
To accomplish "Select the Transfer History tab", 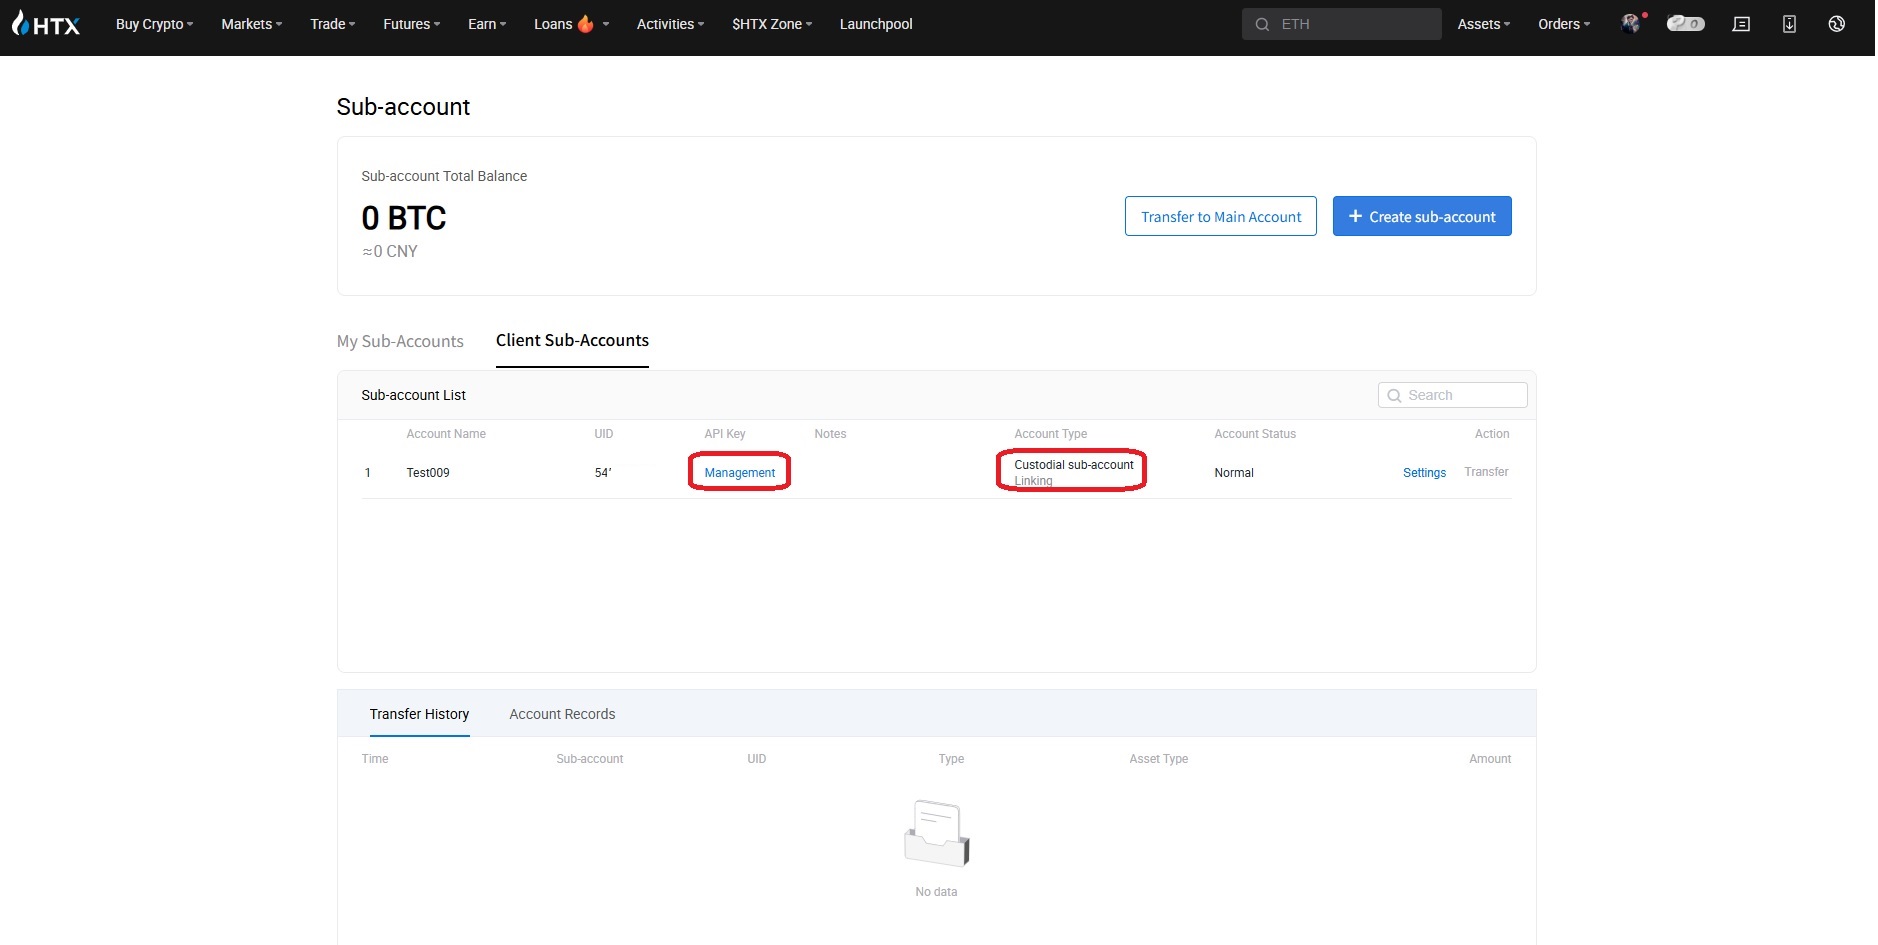I will click(x=419, y=714).
